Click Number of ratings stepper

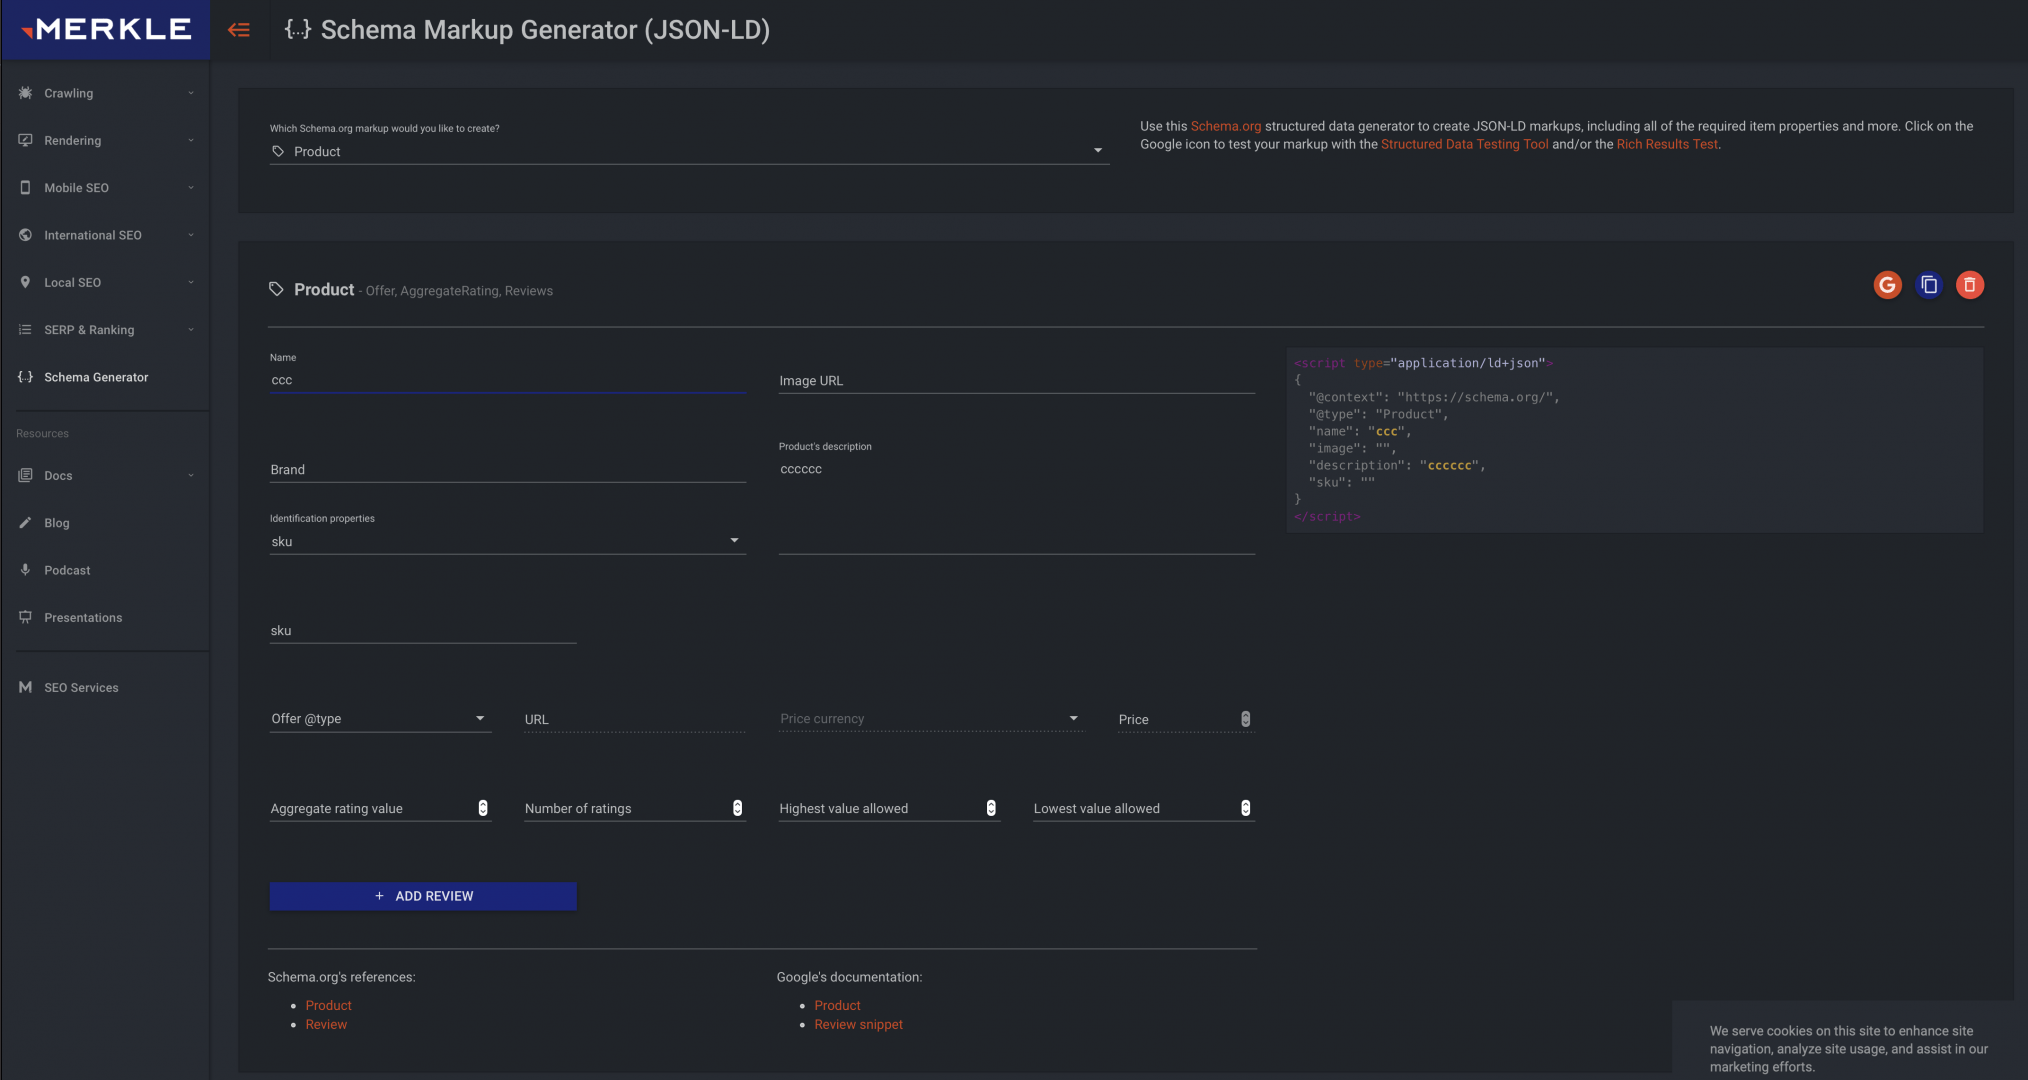pos(737,808)
